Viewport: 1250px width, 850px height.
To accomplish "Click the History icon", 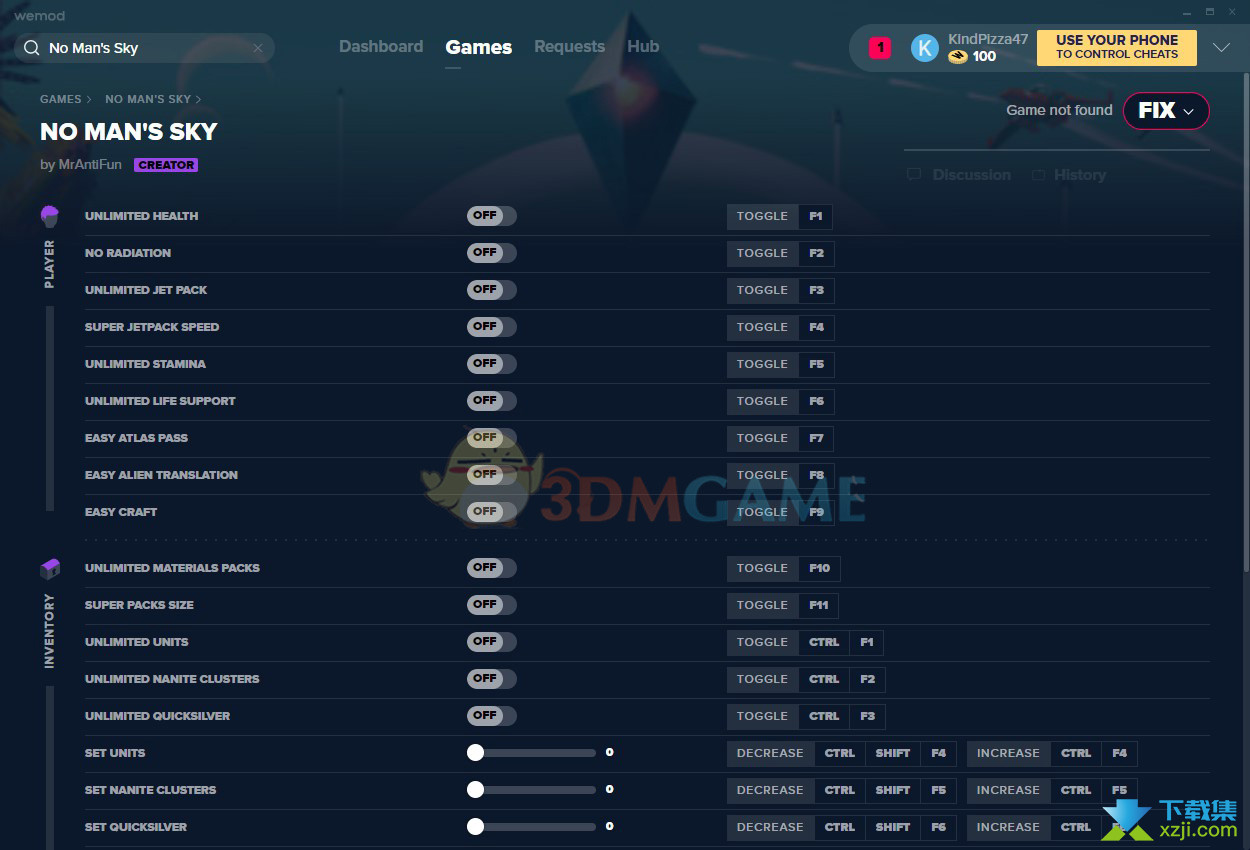I will [x=1038, y=175].
